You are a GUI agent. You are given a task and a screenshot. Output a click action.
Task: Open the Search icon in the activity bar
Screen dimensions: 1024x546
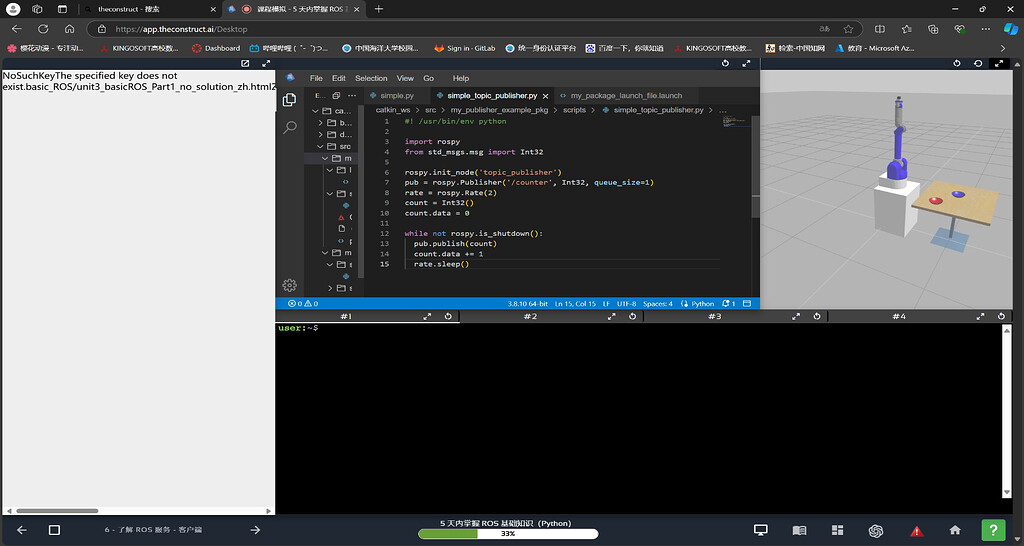[x=289, y=127]
